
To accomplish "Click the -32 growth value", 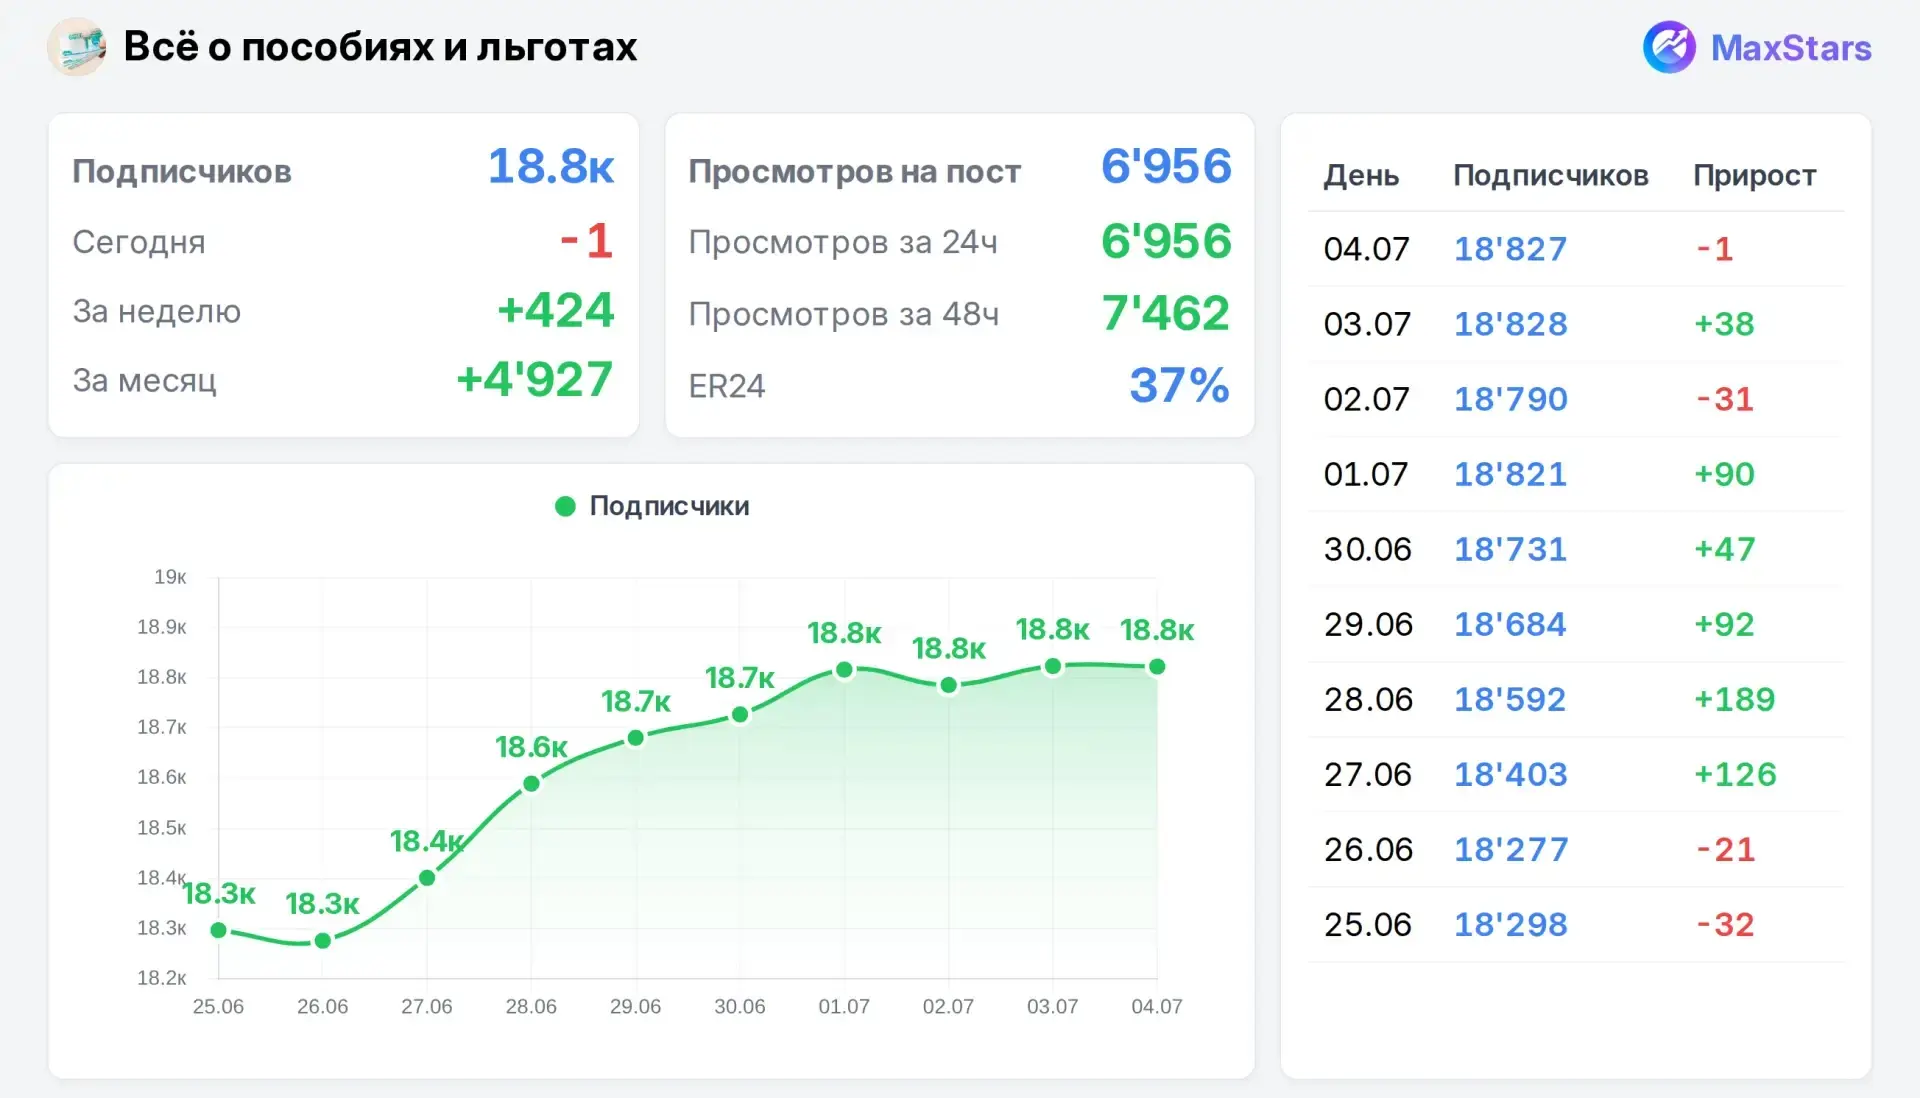I will pos(1725,924).
